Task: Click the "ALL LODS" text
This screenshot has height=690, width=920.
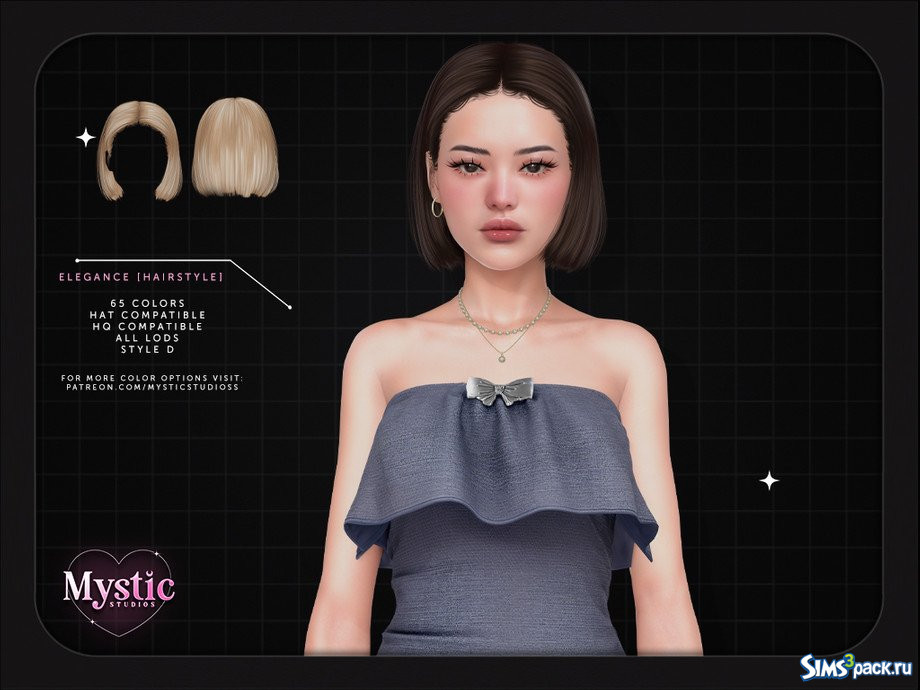Action: 148,338
